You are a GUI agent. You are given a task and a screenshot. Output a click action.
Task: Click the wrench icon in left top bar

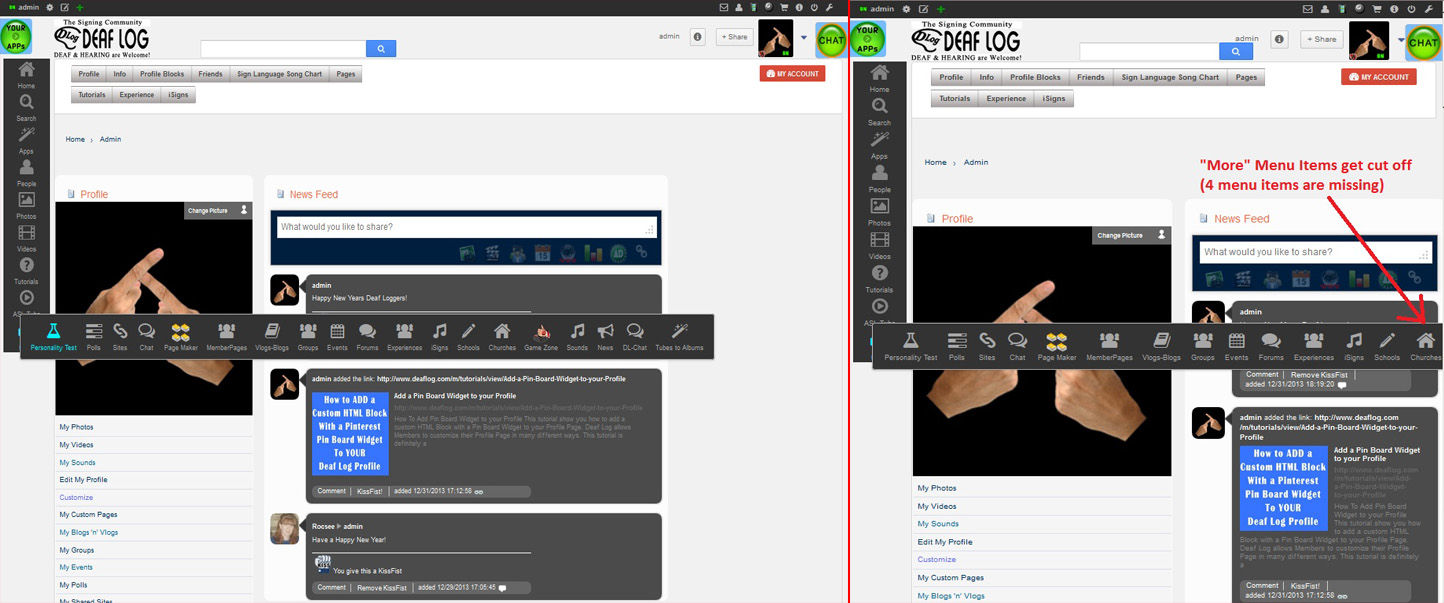tap(829, 7)
